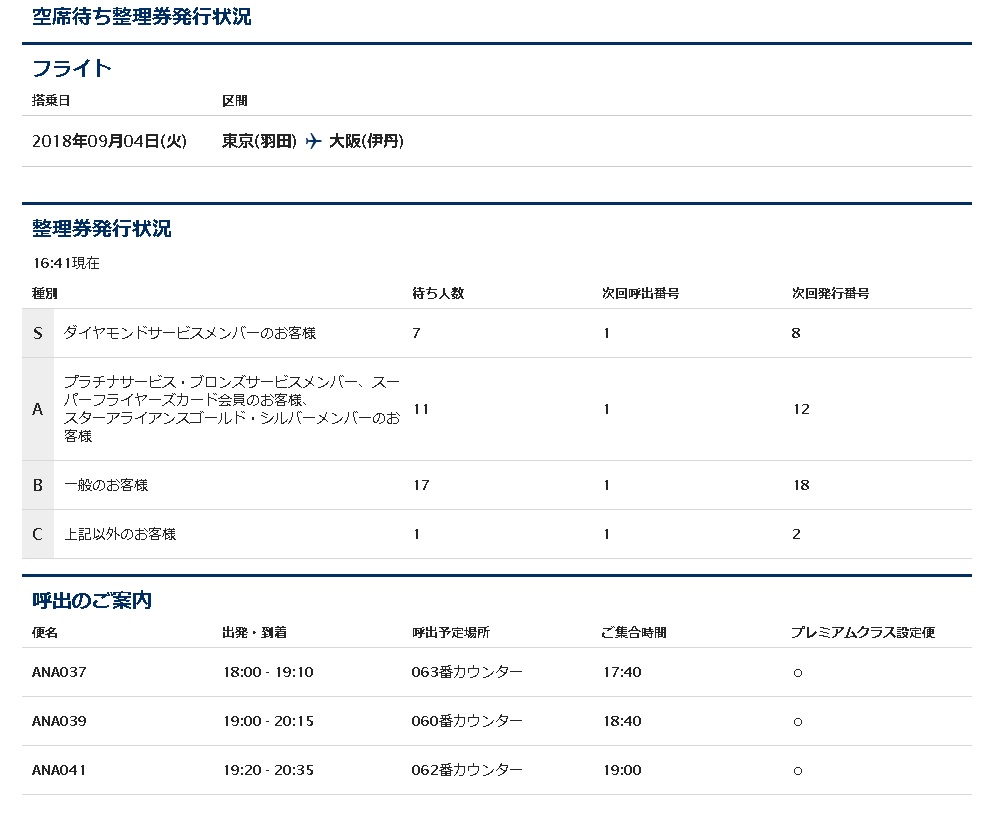Select the B category badge for general customers

[x=38, y=485]
